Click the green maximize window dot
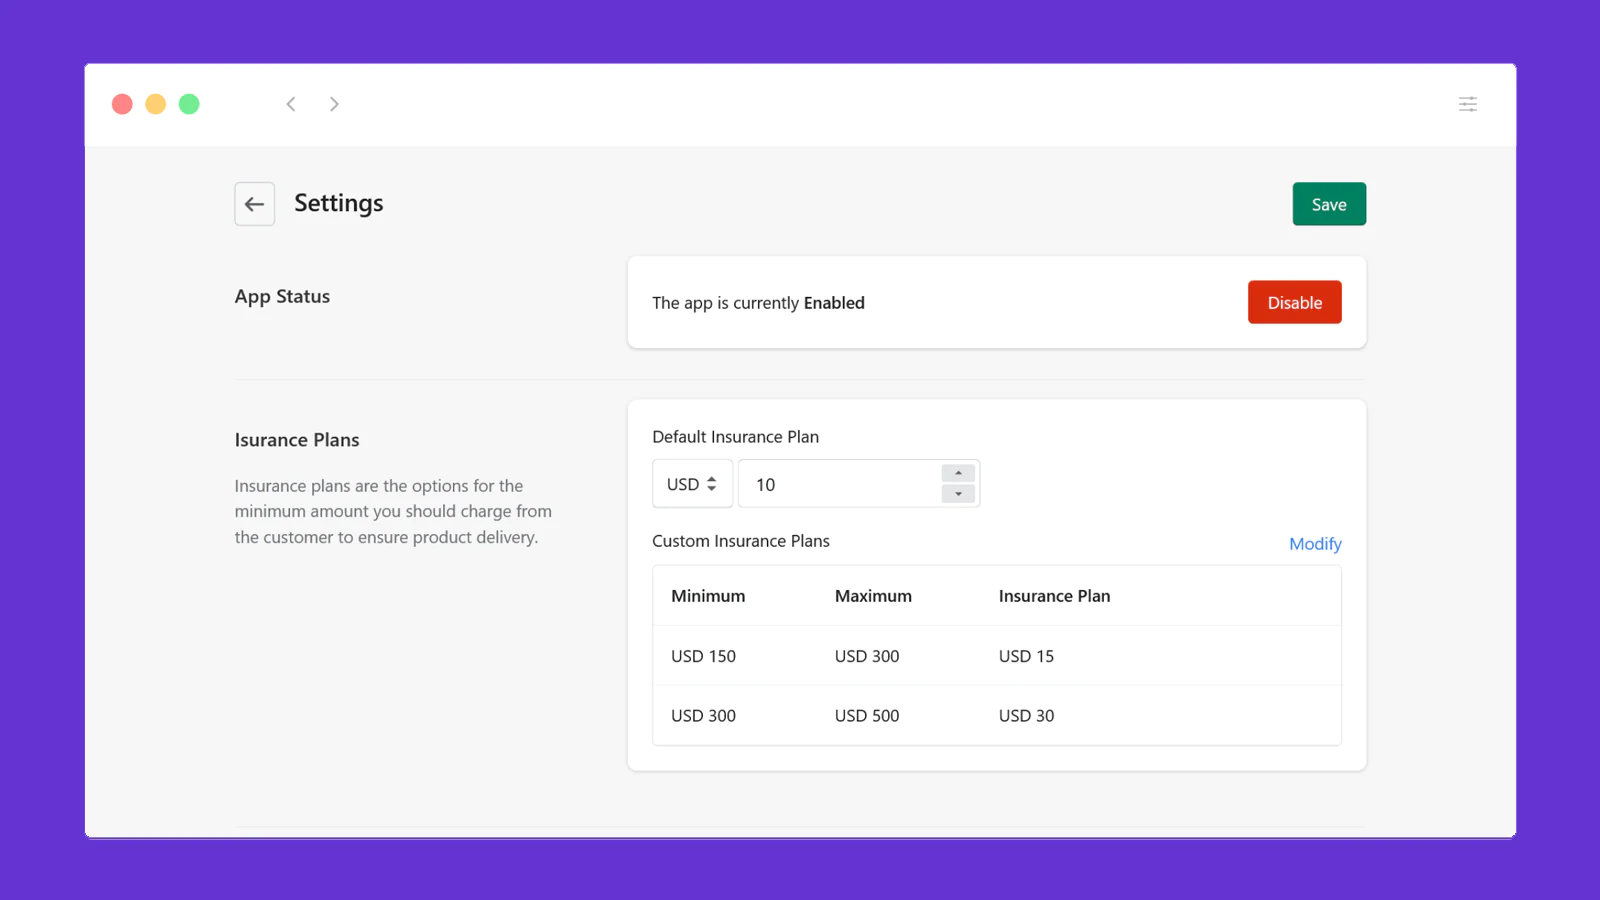Image resolution: width=1600 pixels, height=900 pixels. [189, 104]
